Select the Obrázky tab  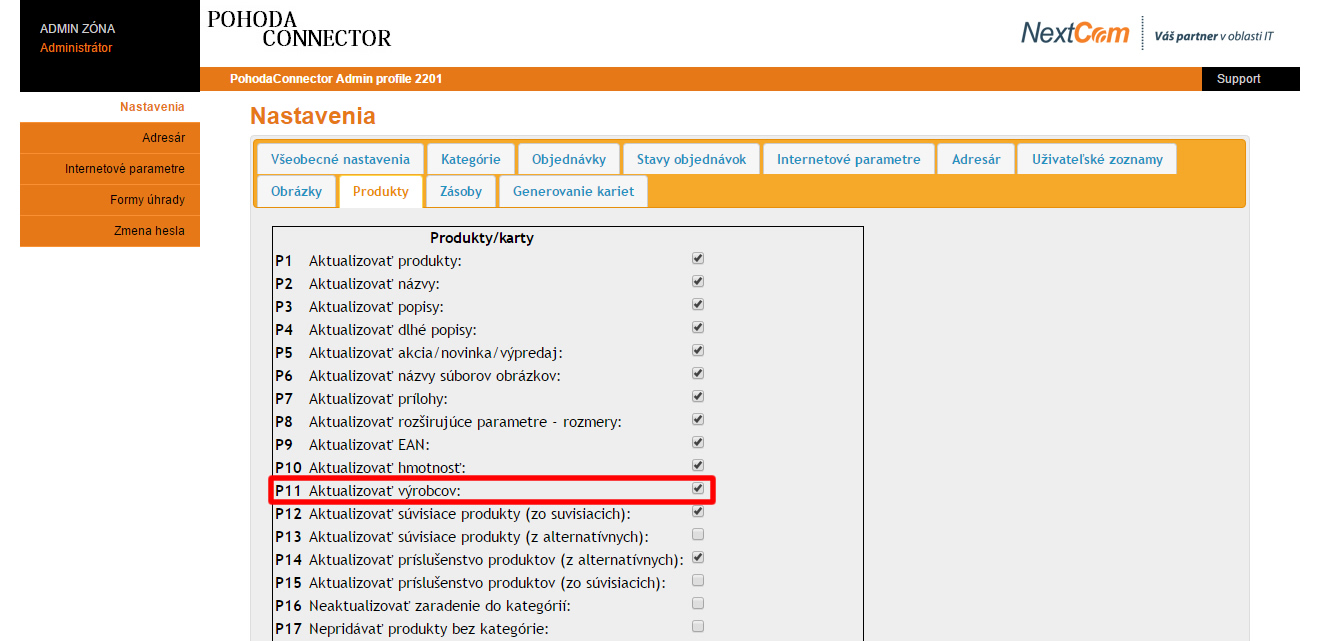296,191
